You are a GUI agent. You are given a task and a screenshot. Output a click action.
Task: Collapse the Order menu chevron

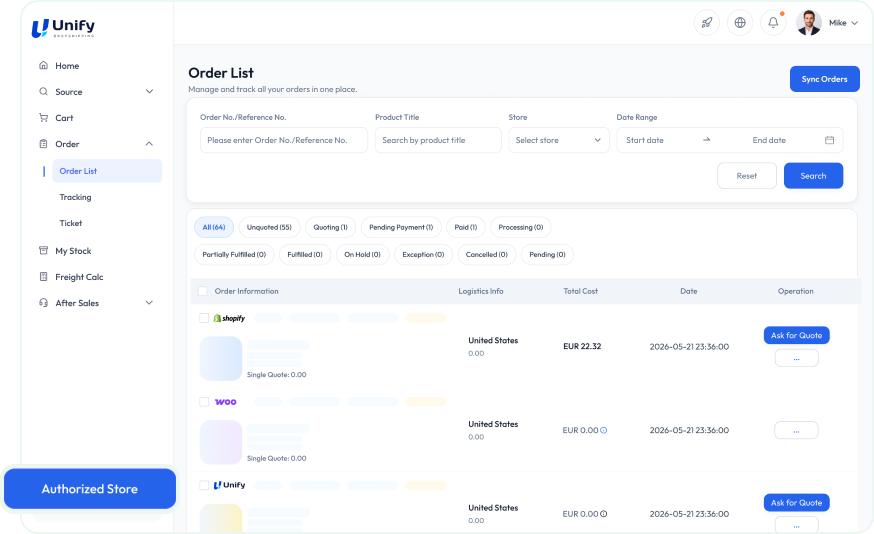[x=149, y=144]
